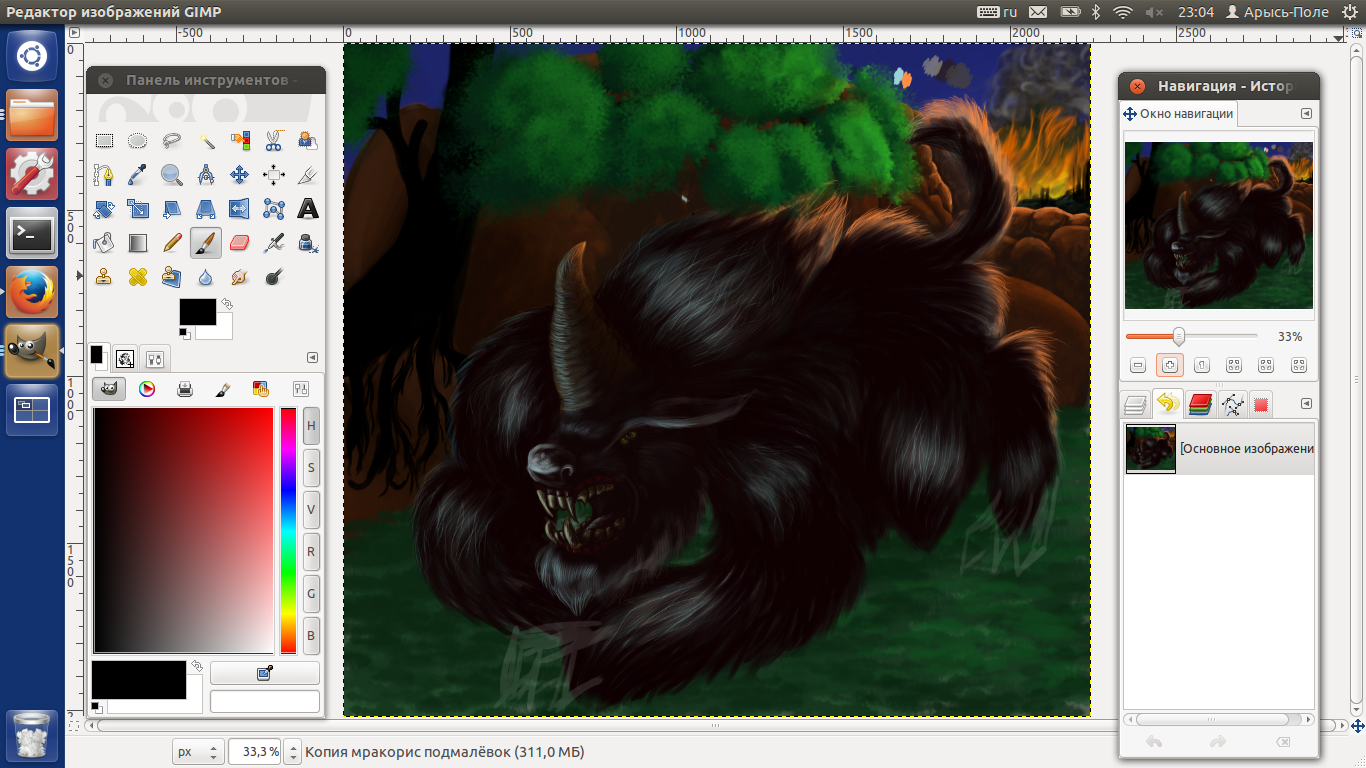
Task: Select the Heal bandage tool
Action: (138, 277)
